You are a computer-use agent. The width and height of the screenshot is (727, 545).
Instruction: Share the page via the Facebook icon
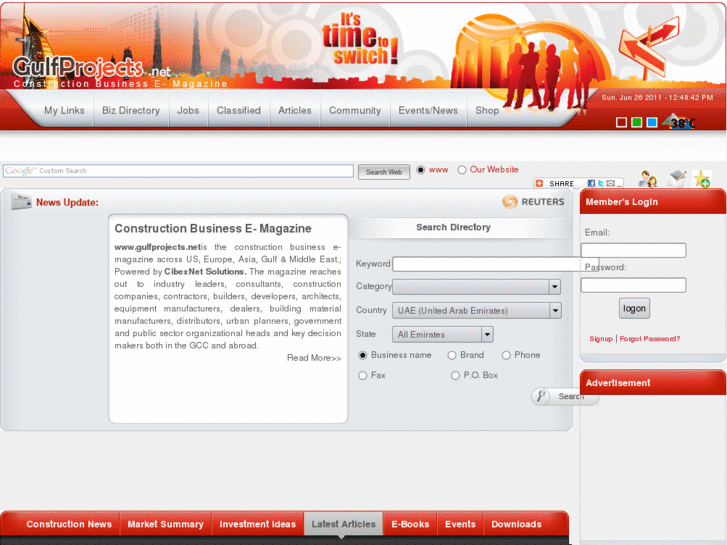click(x=591, y=183)
